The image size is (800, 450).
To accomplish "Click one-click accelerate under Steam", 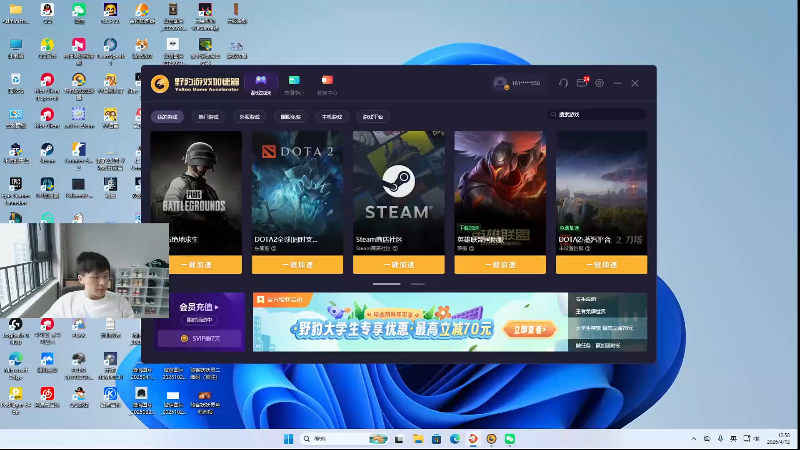I will [398, 265].
